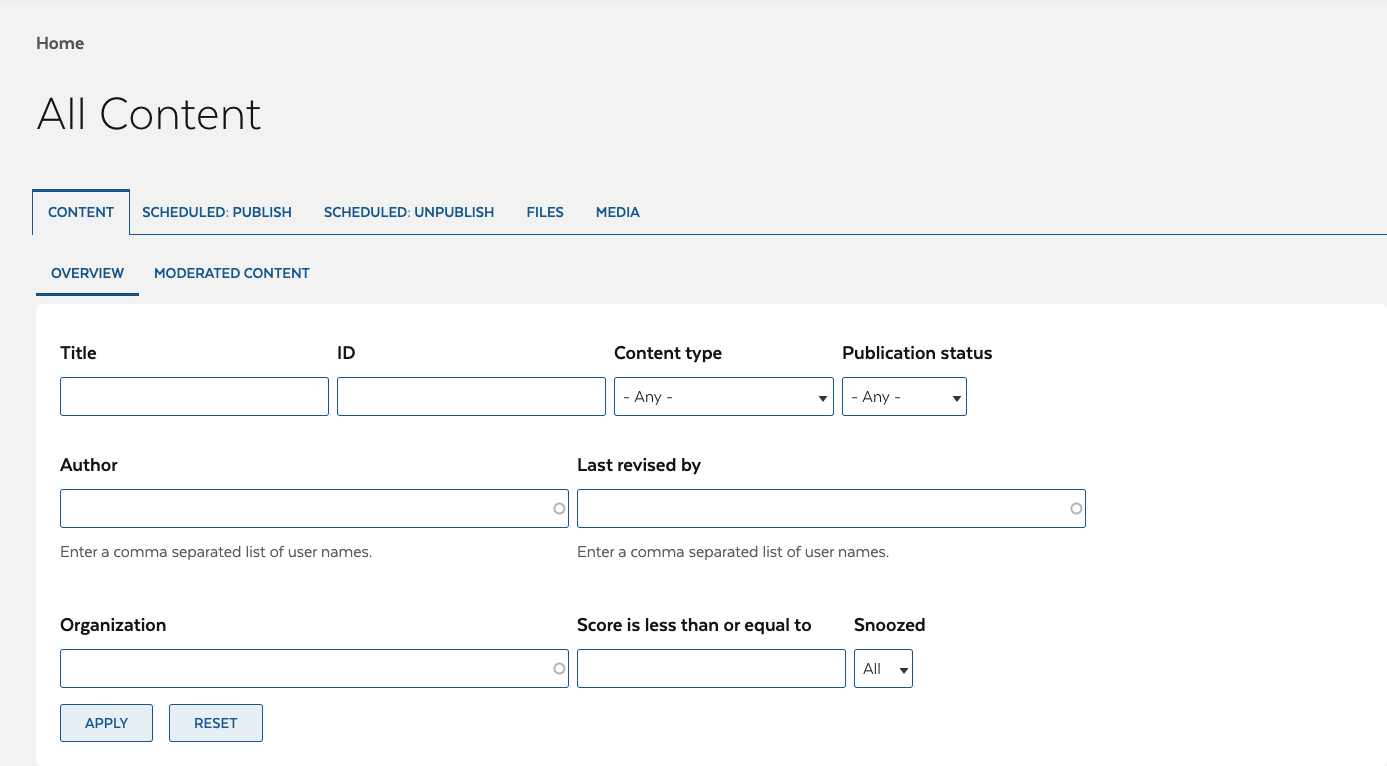Viewport: 1387px width, 766px height.
Task: Go to the Files tab
Action: [x=545, y=212]
